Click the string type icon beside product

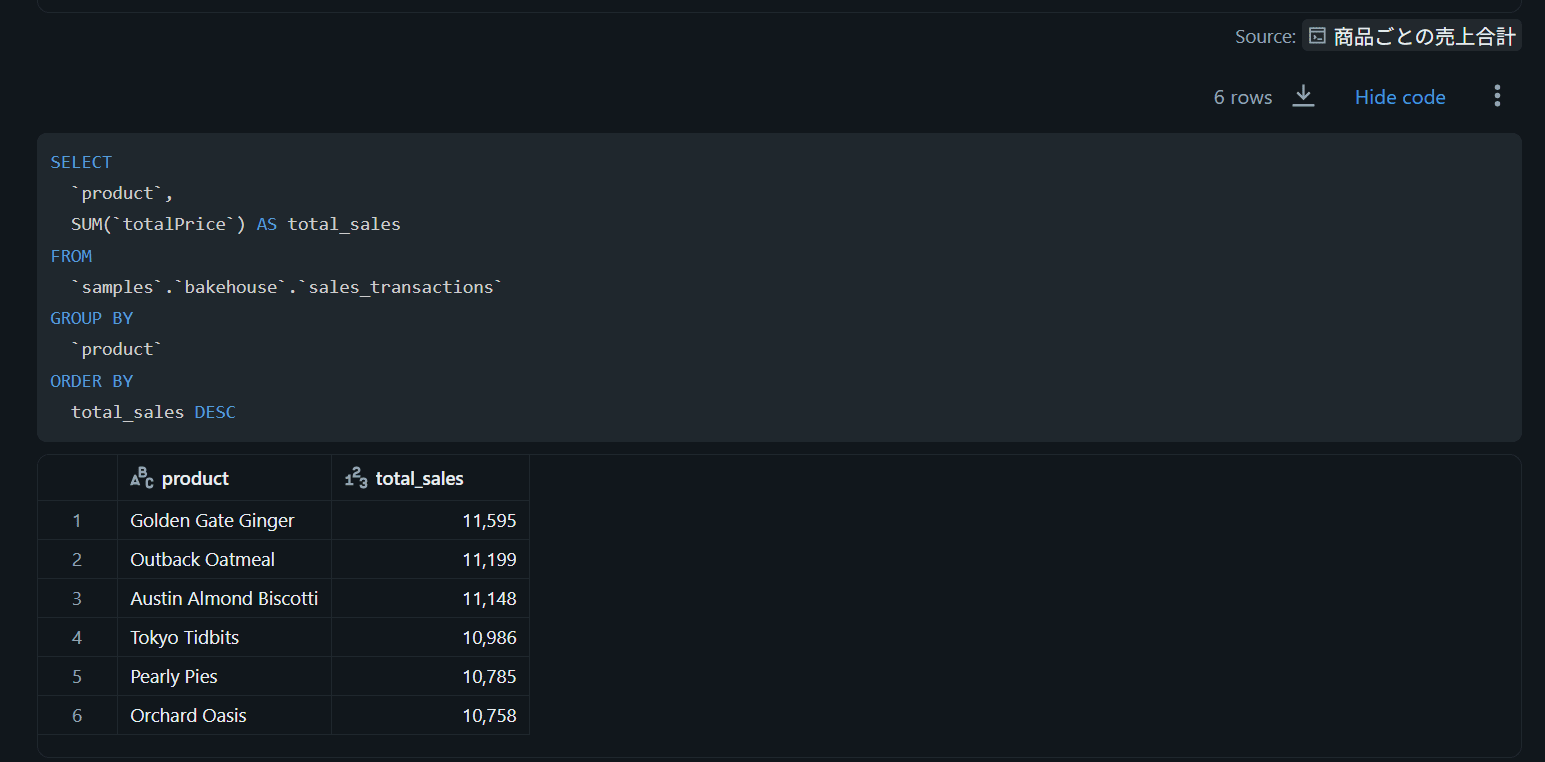click(142, 478)
